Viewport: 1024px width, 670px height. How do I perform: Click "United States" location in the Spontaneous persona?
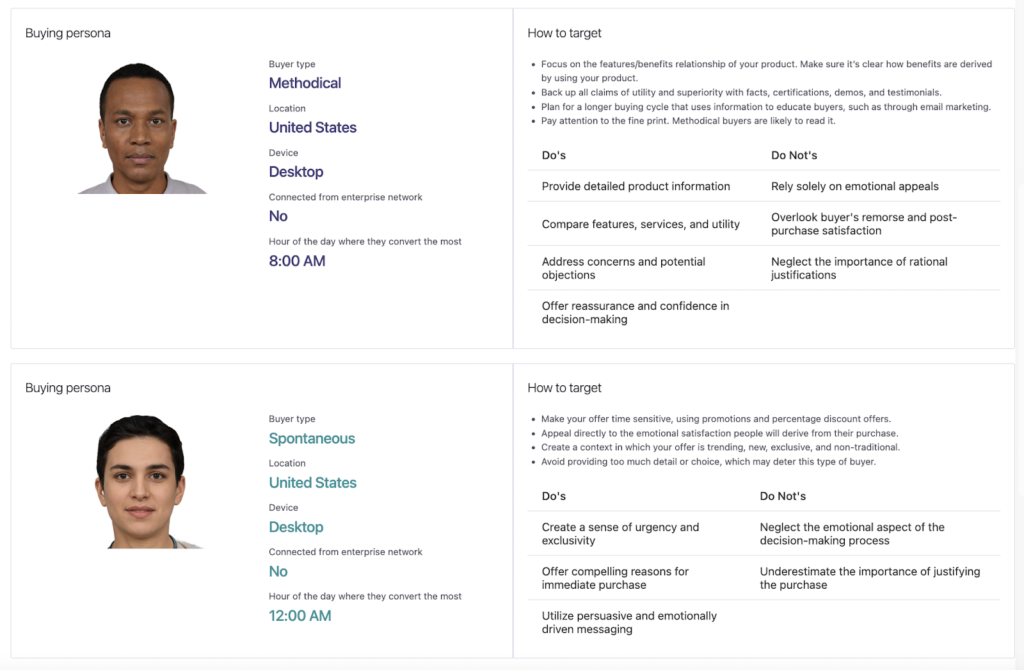[x=312, y=482]
